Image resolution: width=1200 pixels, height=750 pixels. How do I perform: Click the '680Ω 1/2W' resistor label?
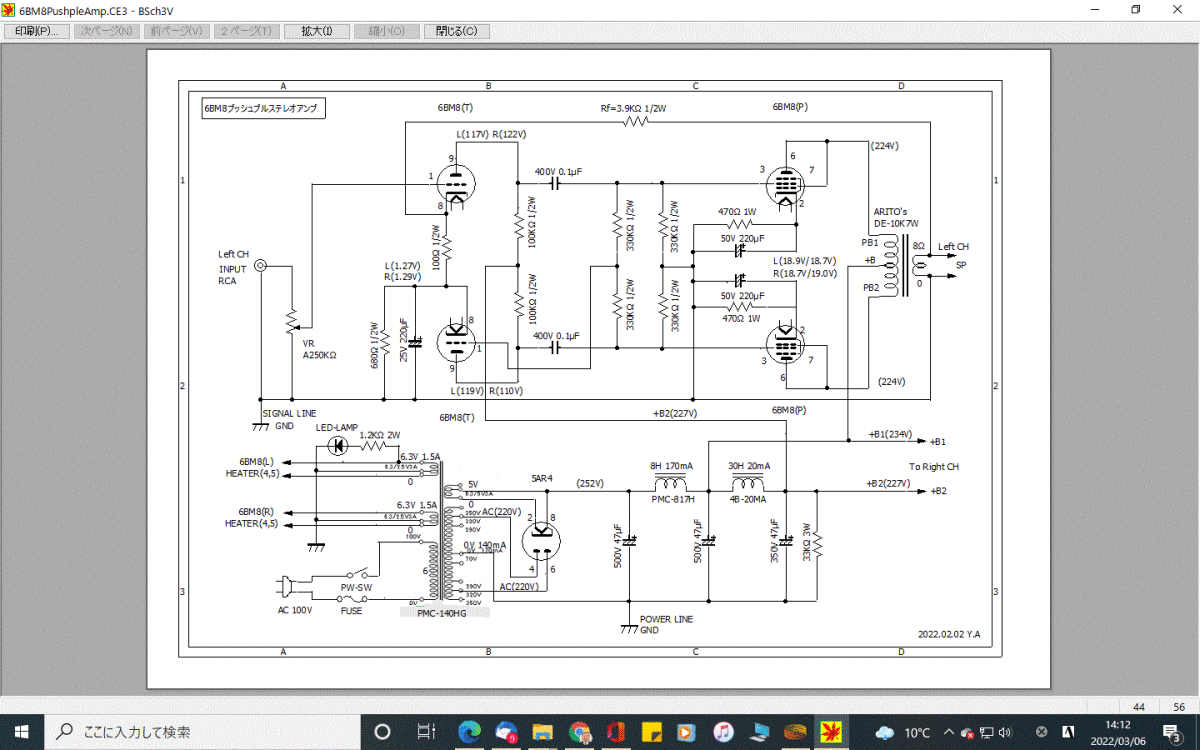[x=376, y=343]
